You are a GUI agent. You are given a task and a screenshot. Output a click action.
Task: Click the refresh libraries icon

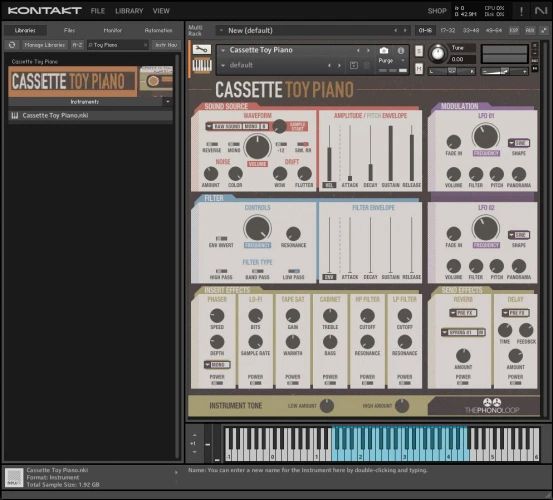click(x=12, y=45)
